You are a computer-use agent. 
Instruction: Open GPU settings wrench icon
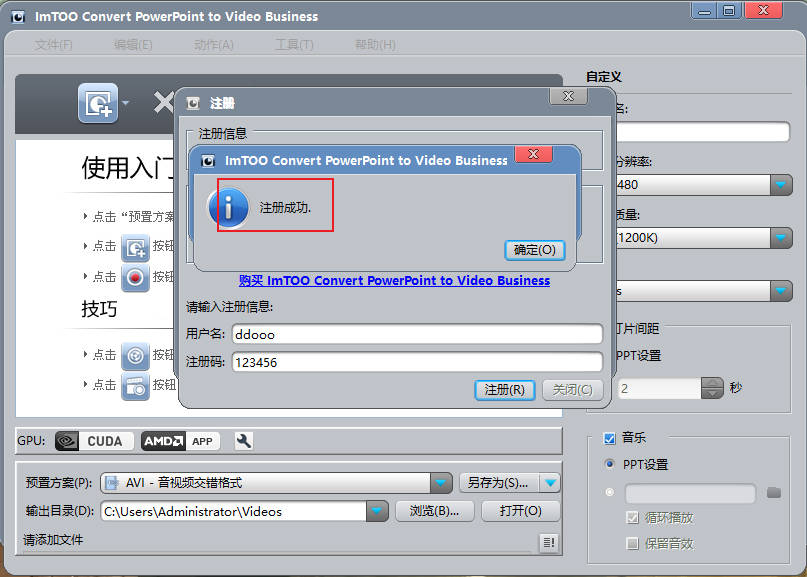tap(243, 441)
